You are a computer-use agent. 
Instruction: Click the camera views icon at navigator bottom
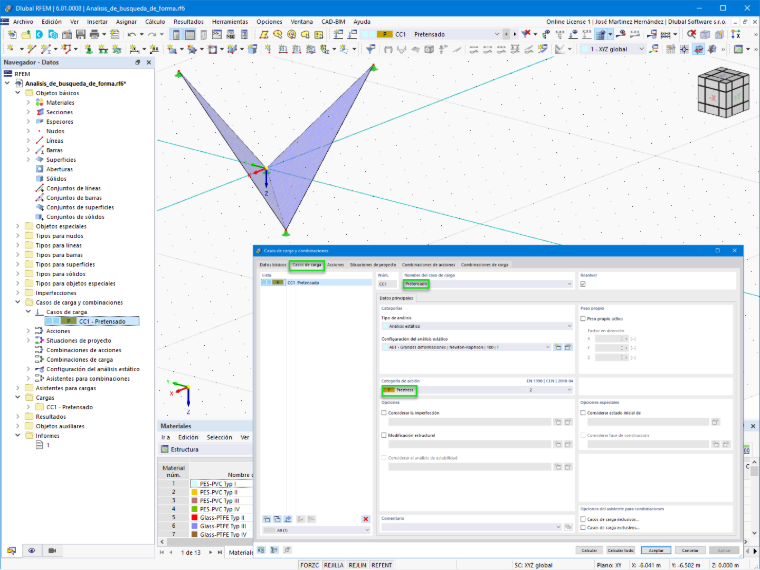(52, 551)
